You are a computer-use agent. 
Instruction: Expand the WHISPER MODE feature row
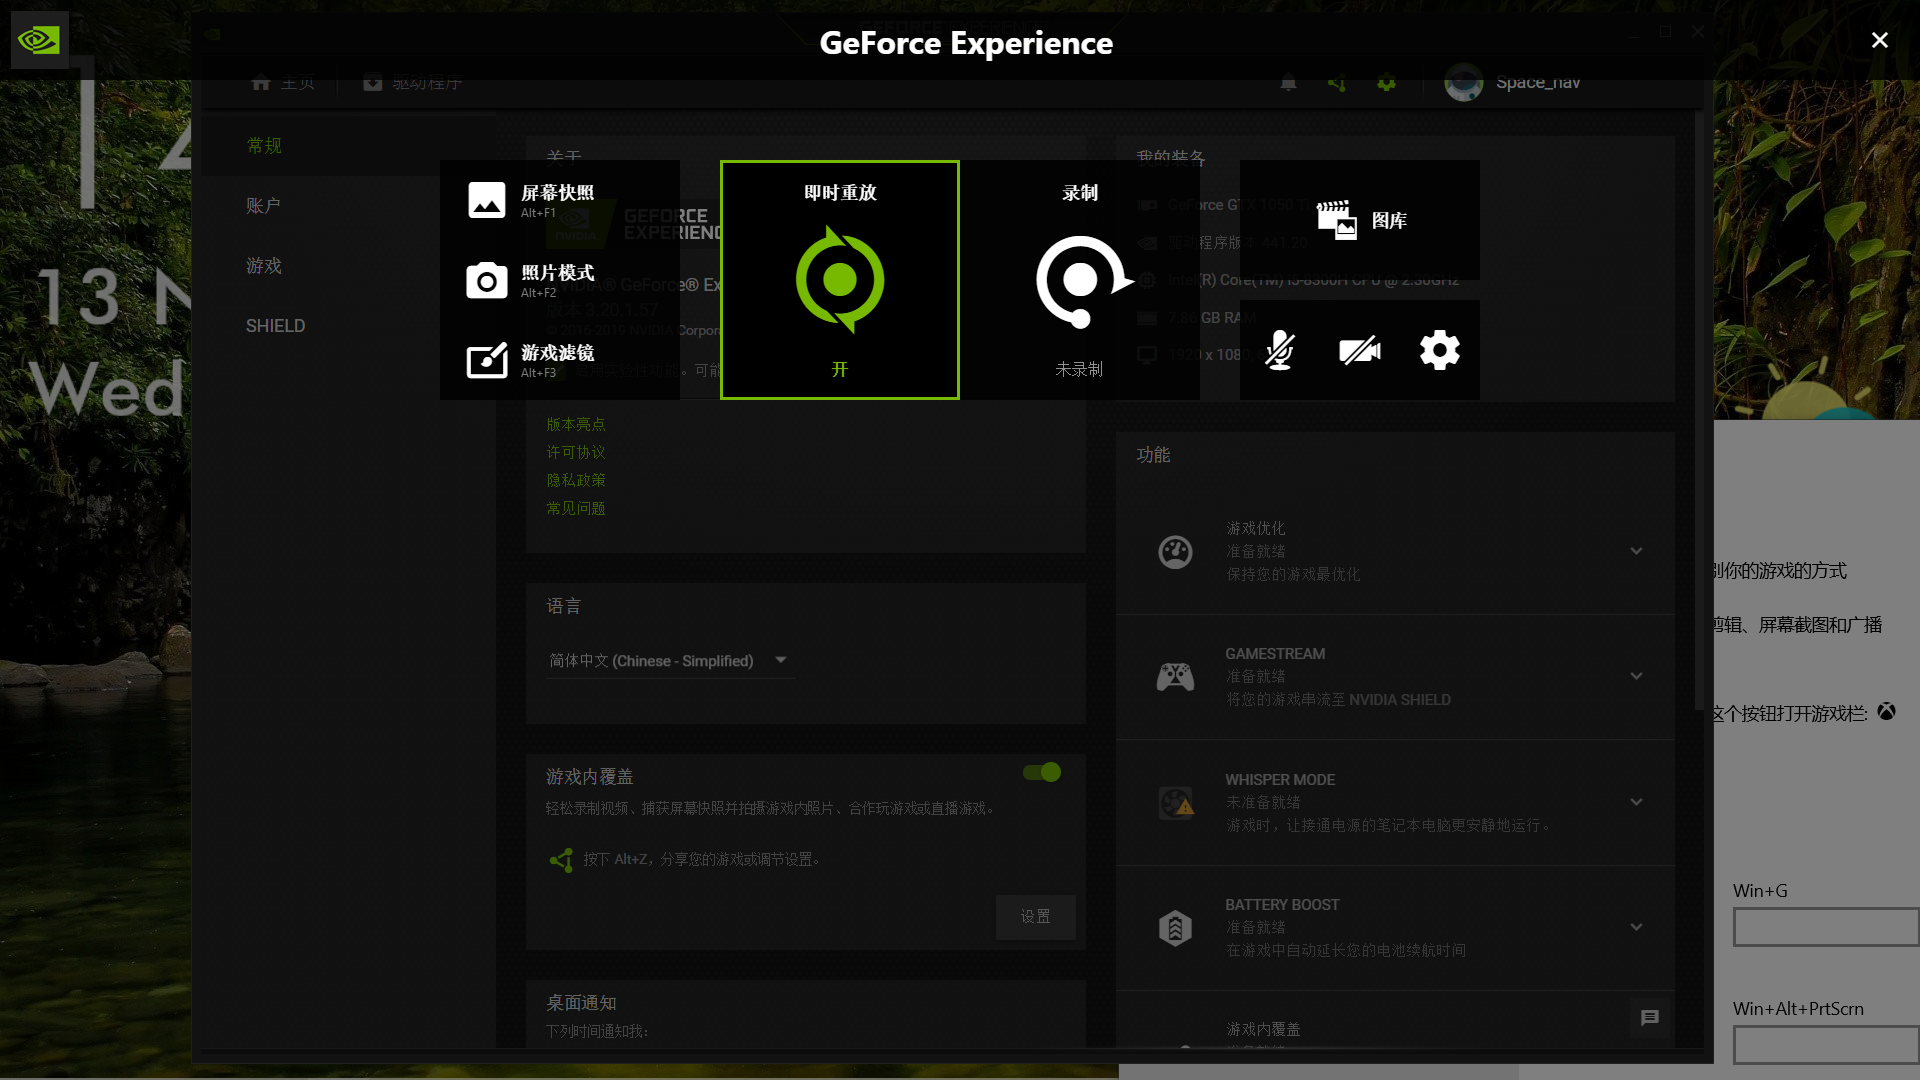click(1636, 802)
